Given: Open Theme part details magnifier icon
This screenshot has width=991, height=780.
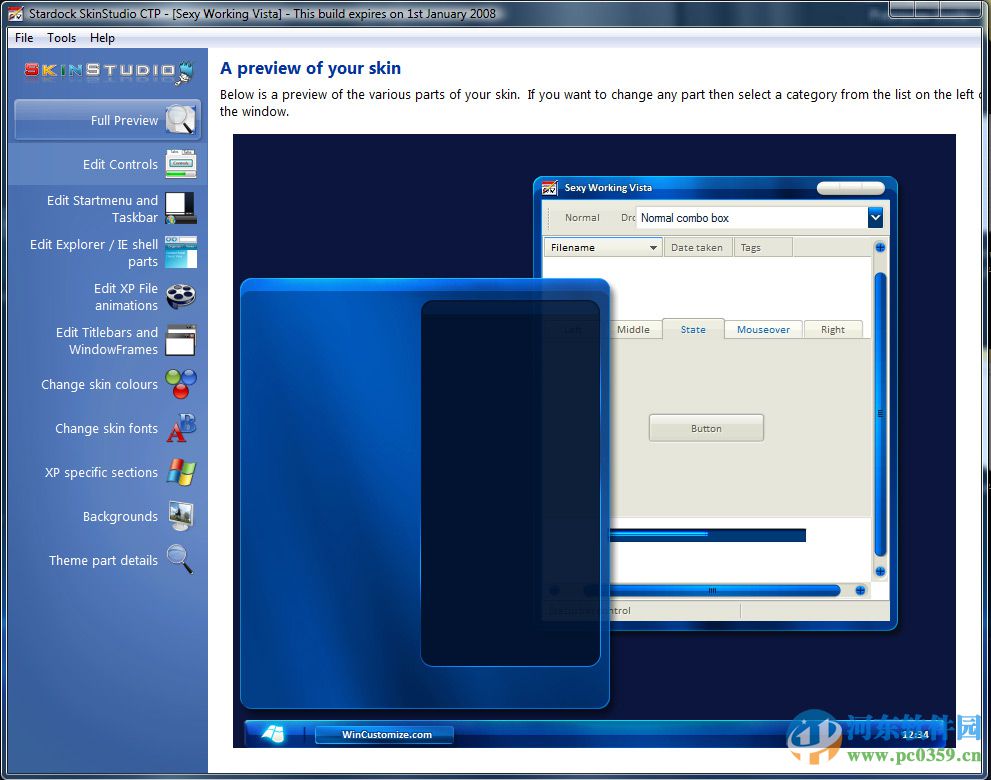Looking at the screenshot, I should [180, 560].
